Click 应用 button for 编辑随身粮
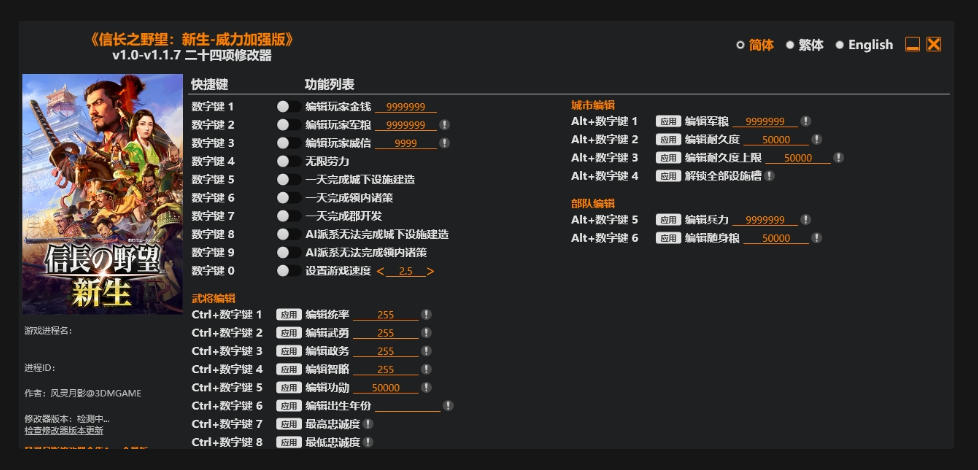This screenshot has width=978, height=470. [668, 237]
